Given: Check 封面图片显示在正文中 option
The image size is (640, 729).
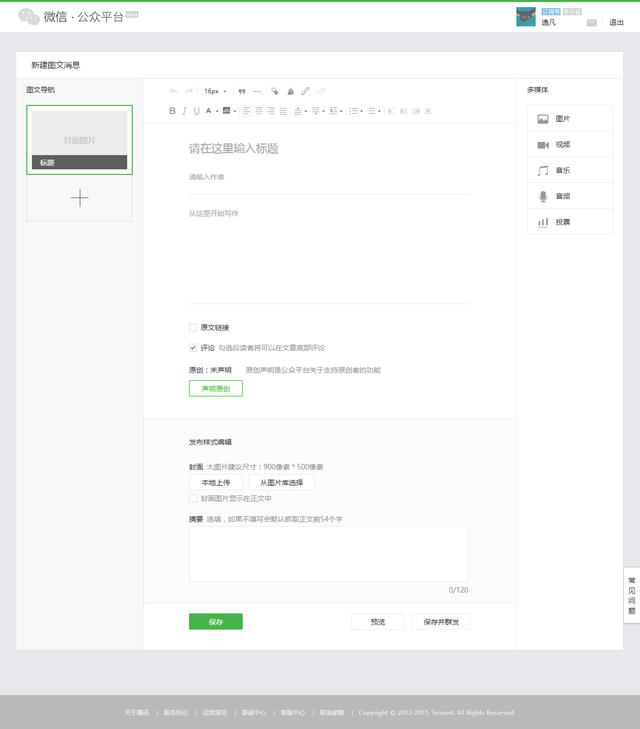Looking at the screenshot, I should [x=193, y=498].
